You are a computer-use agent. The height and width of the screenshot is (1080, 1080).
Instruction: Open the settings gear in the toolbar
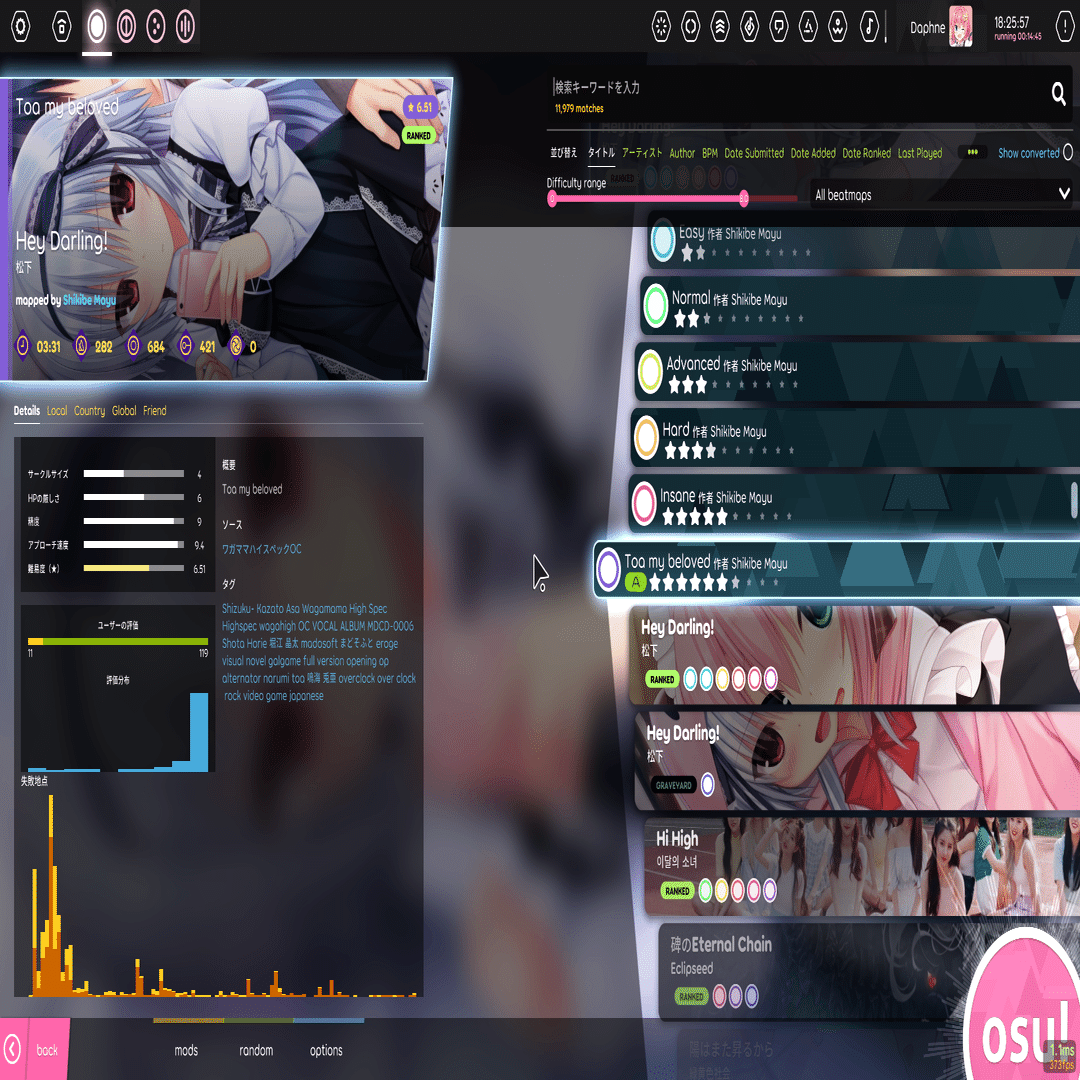(21, 26)
